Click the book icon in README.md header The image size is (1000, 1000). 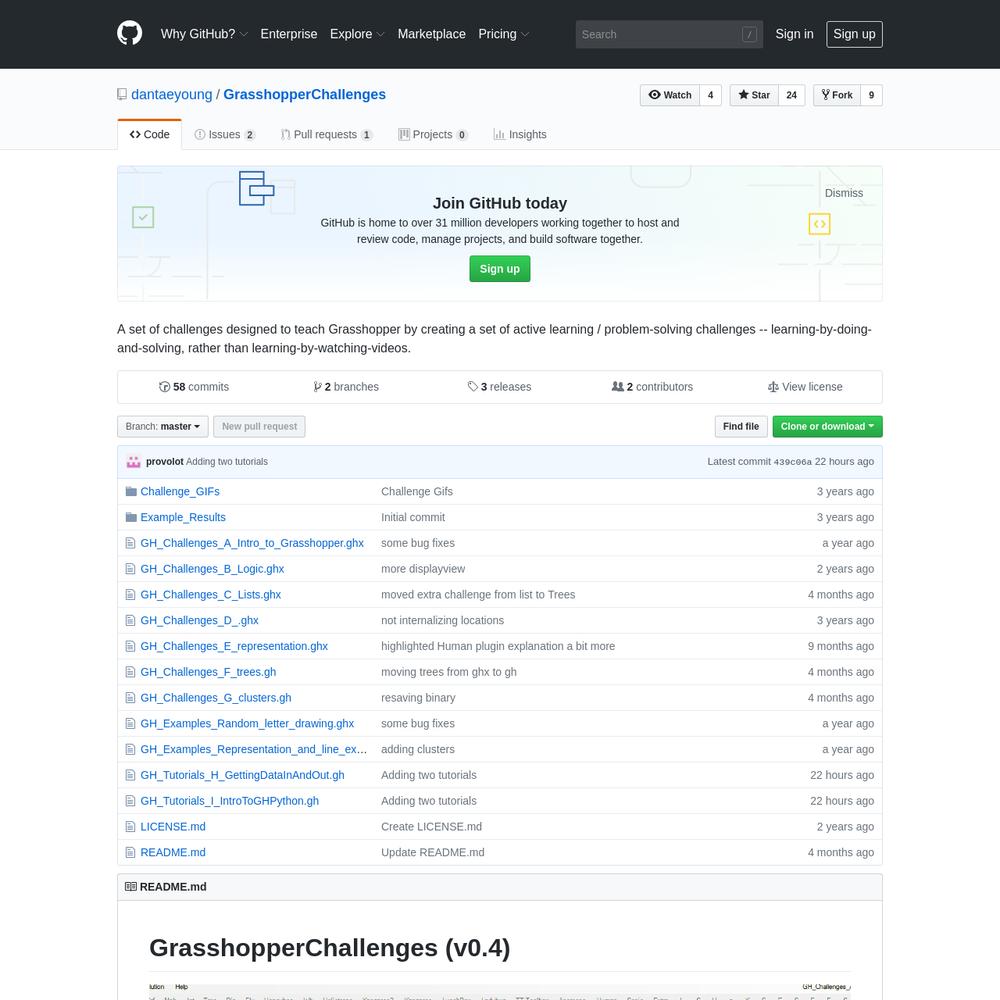pyautogui.click(x=131, y=886)
